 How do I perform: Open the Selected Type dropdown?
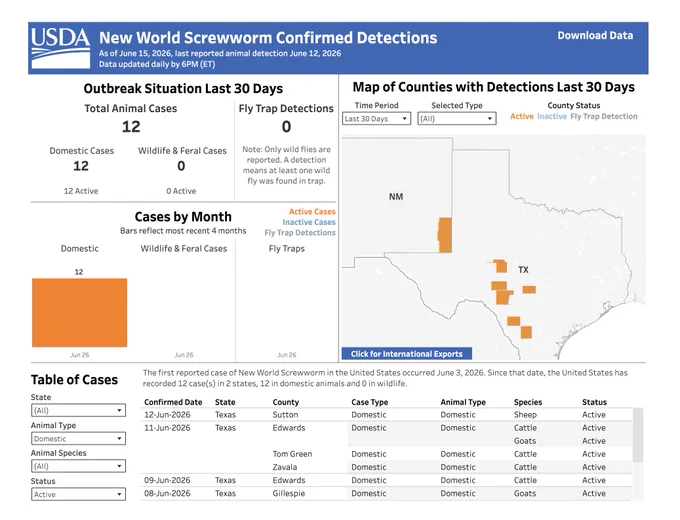coord(457,119)
